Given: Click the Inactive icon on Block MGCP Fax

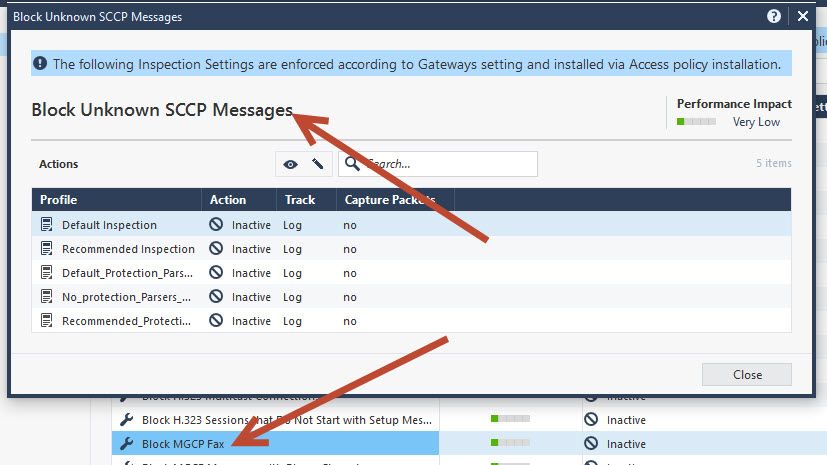Looking at the screenshot, I should click(591, 443).
